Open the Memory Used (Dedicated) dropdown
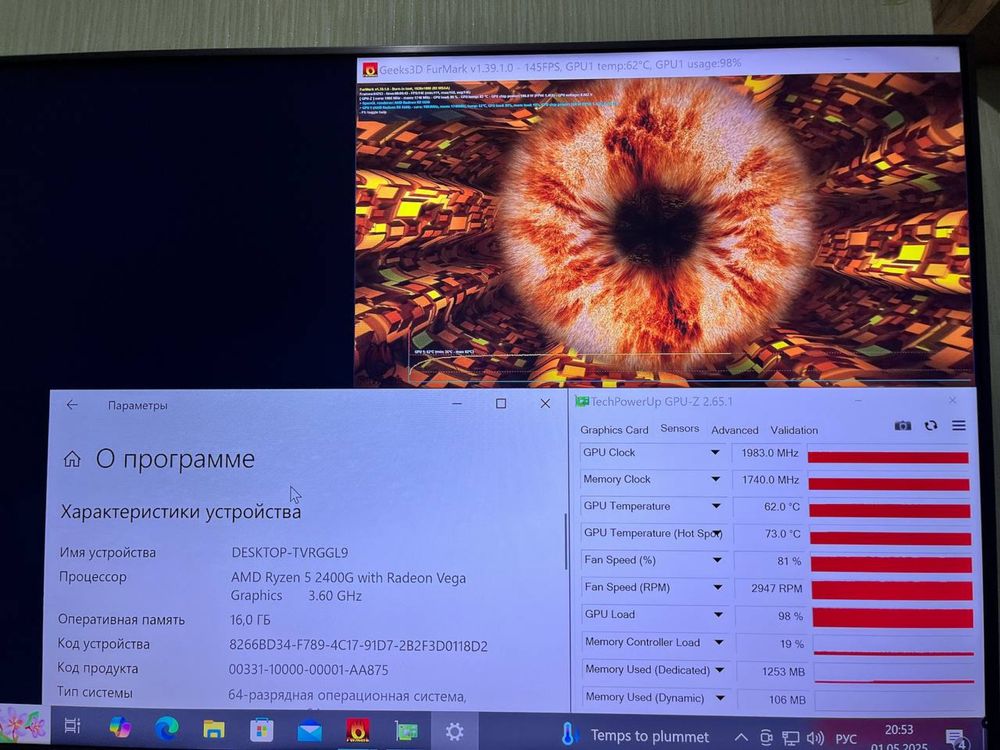The image size is (1000, 750). point(720,670)
